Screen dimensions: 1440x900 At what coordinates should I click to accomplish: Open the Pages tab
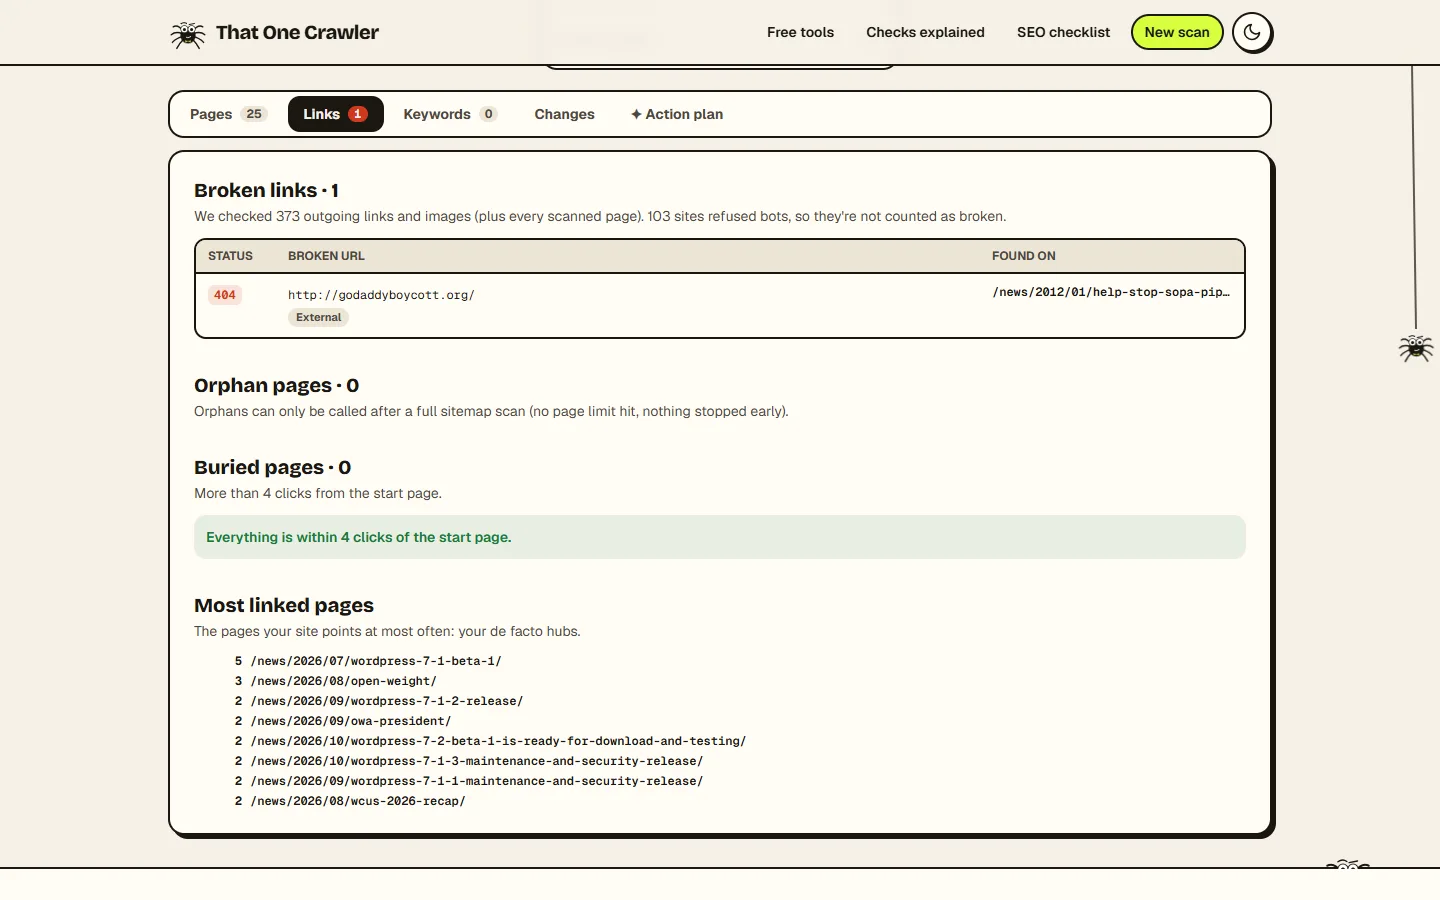tap(228, 114)
